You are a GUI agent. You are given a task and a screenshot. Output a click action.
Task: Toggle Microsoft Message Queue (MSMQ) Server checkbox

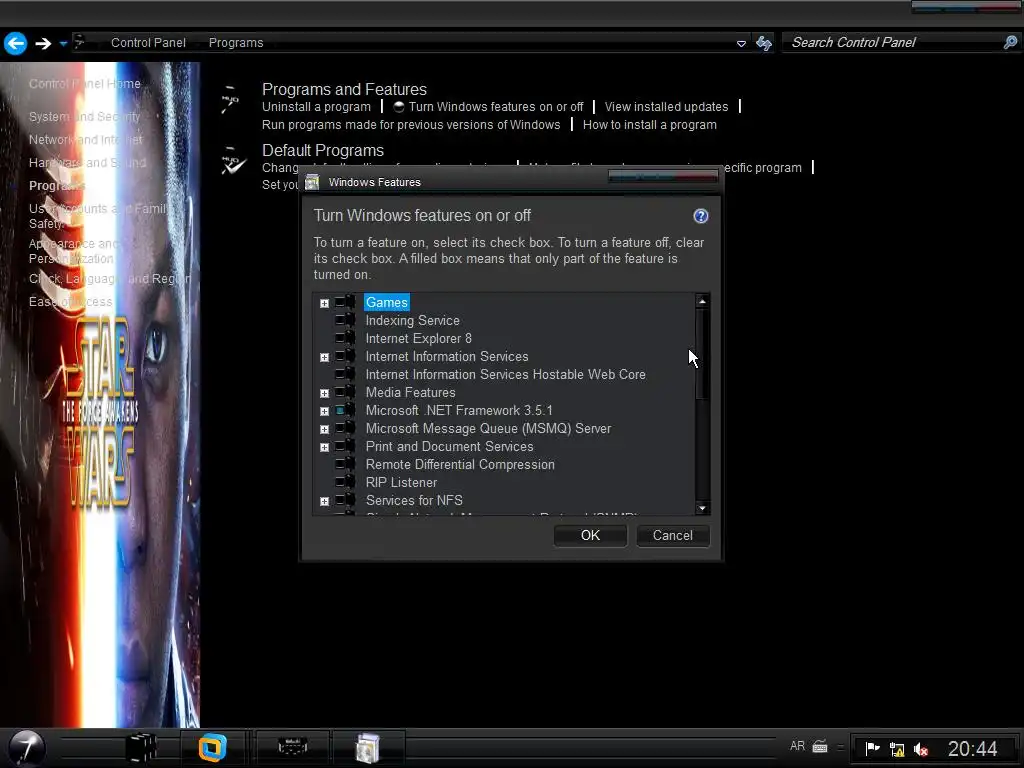tap(340, 428)
